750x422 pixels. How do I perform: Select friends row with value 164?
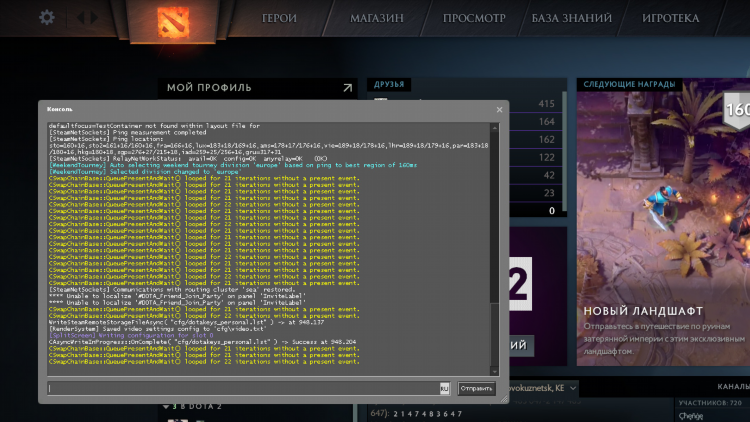pos(534,122)
